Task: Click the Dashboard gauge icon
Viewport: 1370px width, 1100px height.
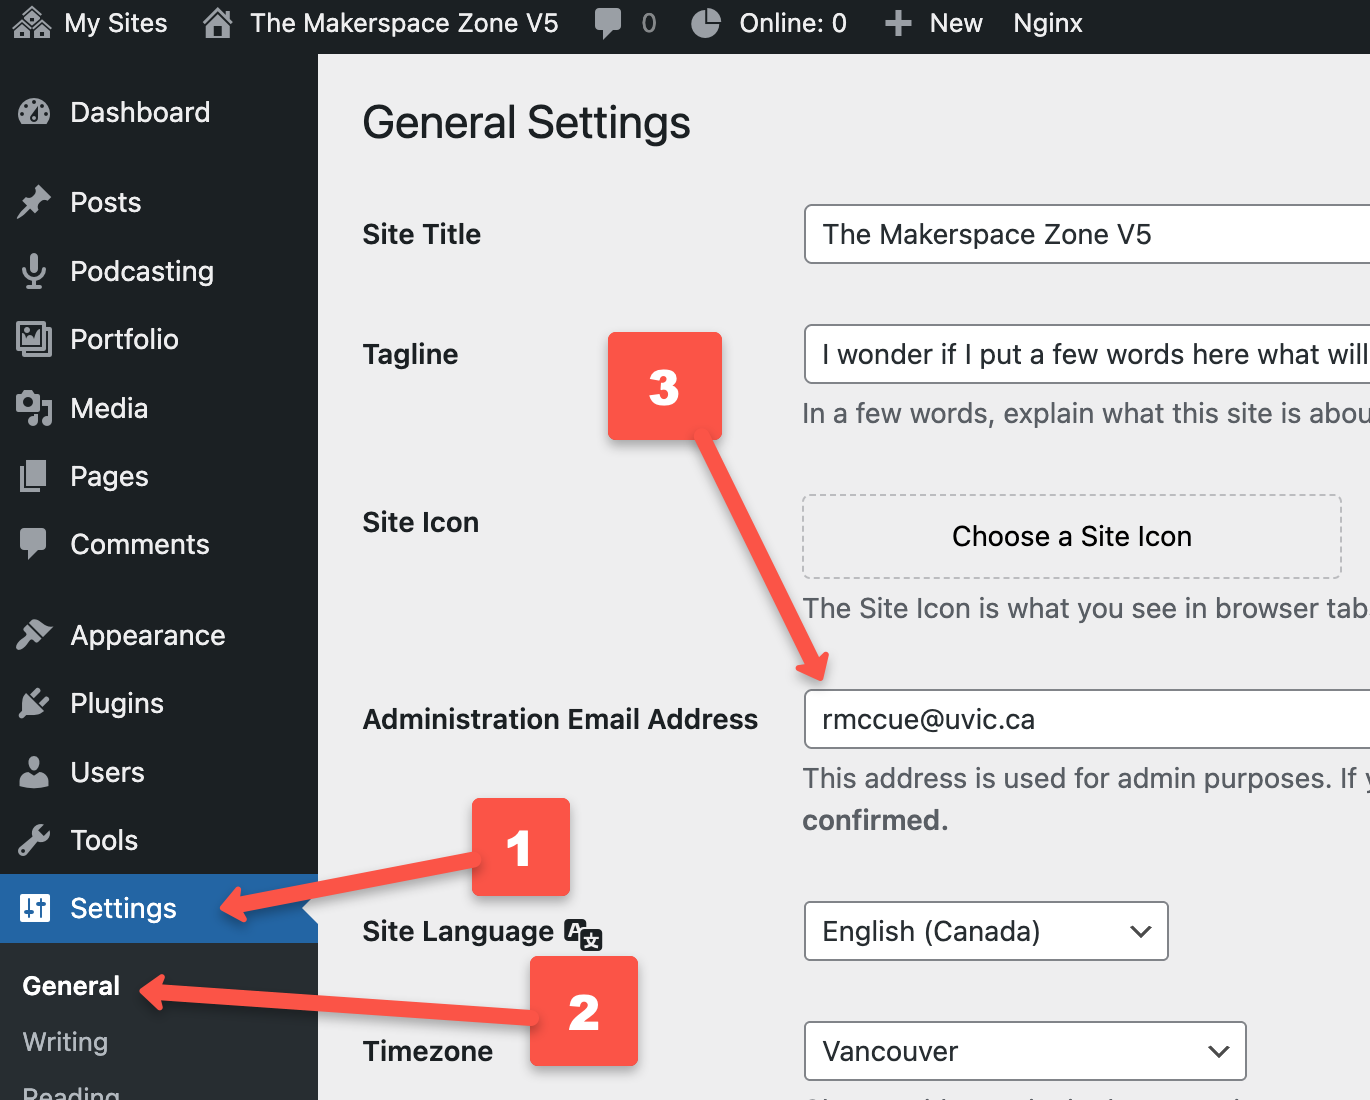Action: click(x=34, y=112)
